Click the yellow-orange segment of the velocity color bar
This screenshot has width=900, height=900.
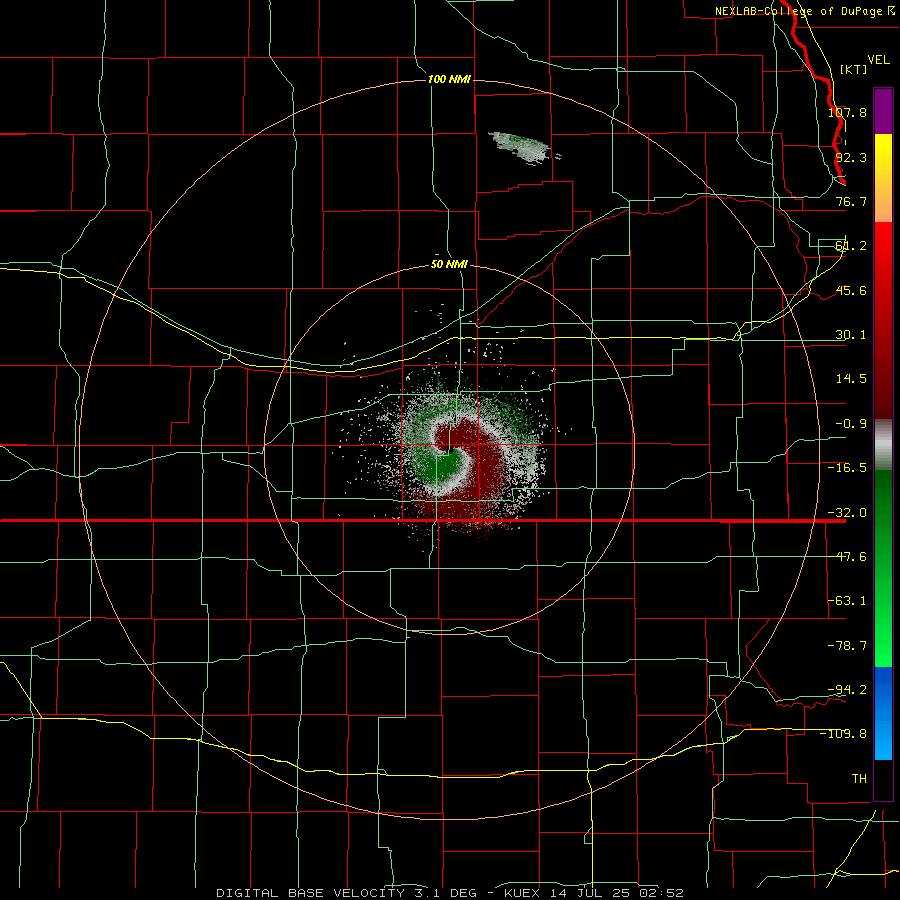(883, 178)
